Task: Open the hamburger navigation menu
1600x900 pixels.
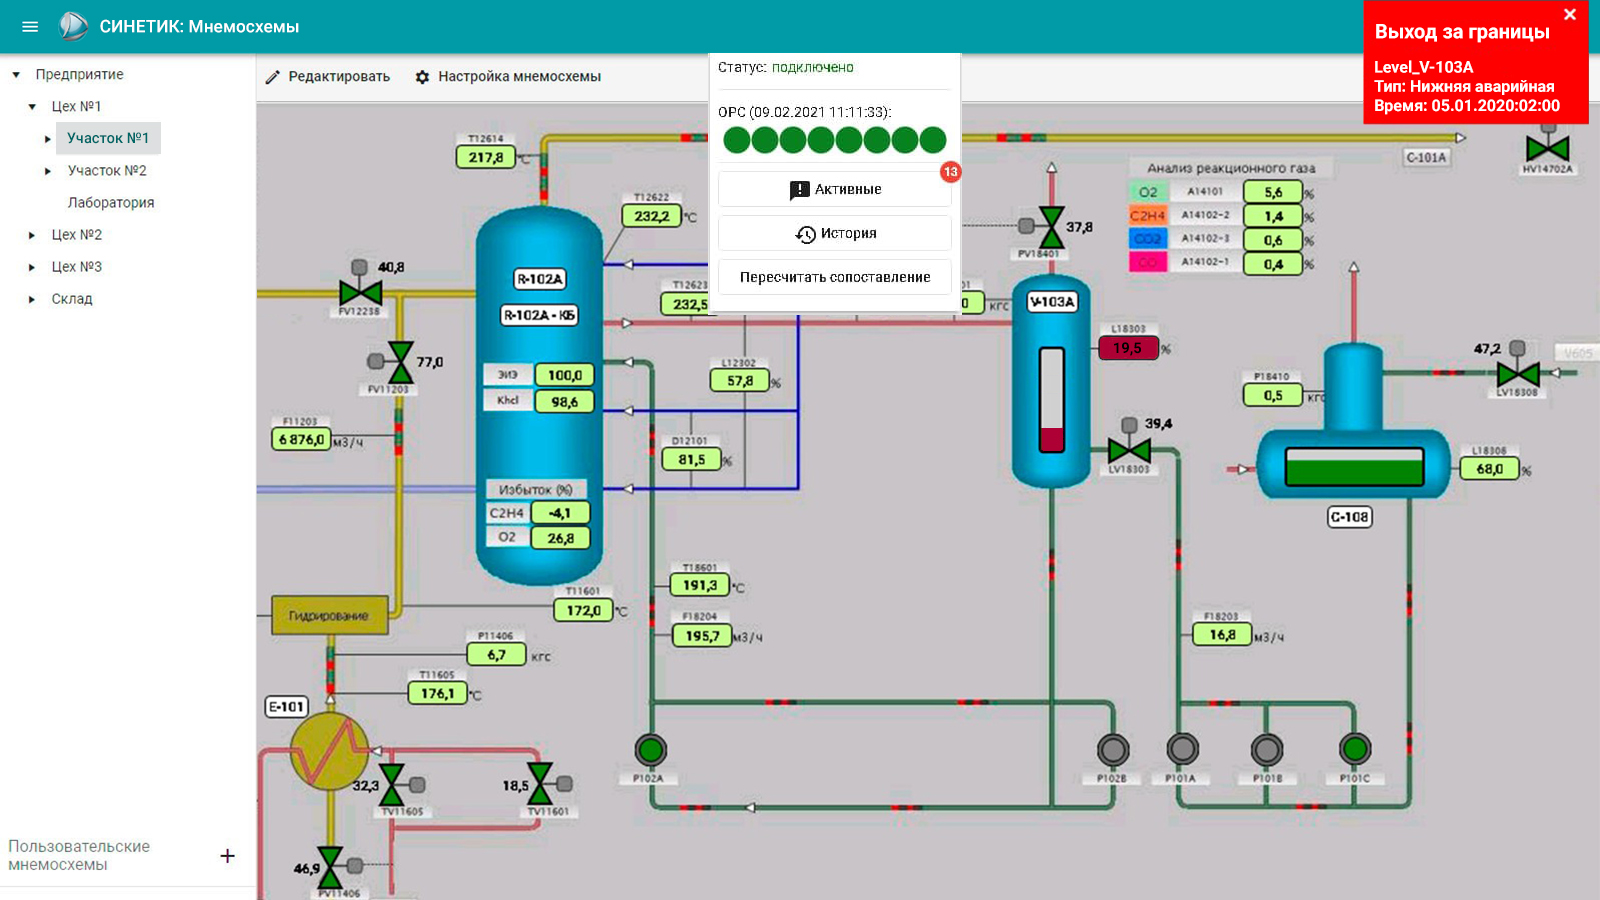Action: coord(30,27)
